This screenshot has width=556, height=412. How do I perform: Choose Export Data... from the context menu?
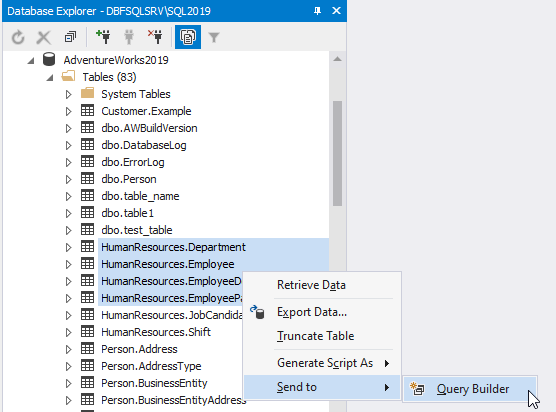click(x=322, y=312)
